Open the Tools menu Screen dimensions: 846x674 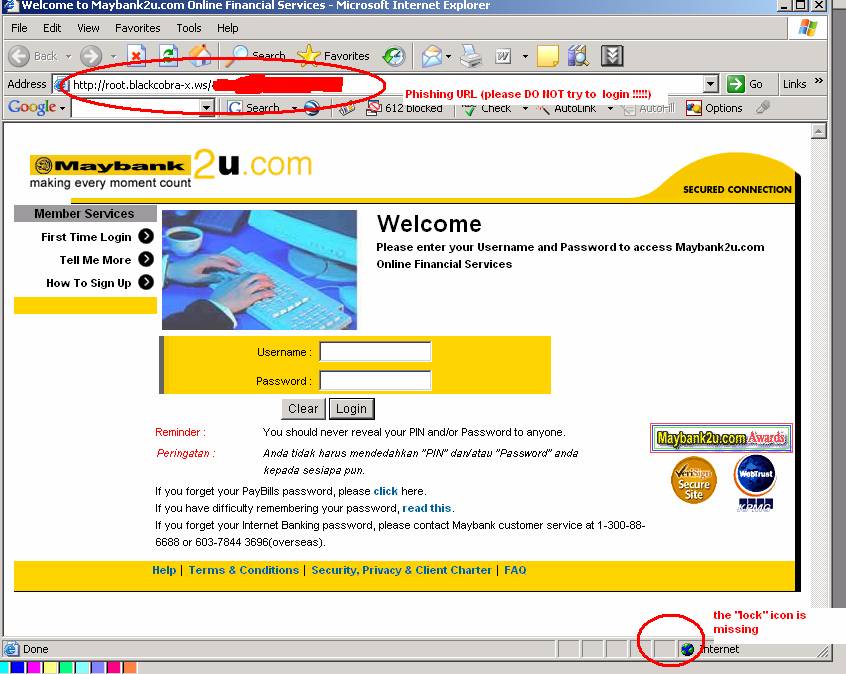[189, 28]
